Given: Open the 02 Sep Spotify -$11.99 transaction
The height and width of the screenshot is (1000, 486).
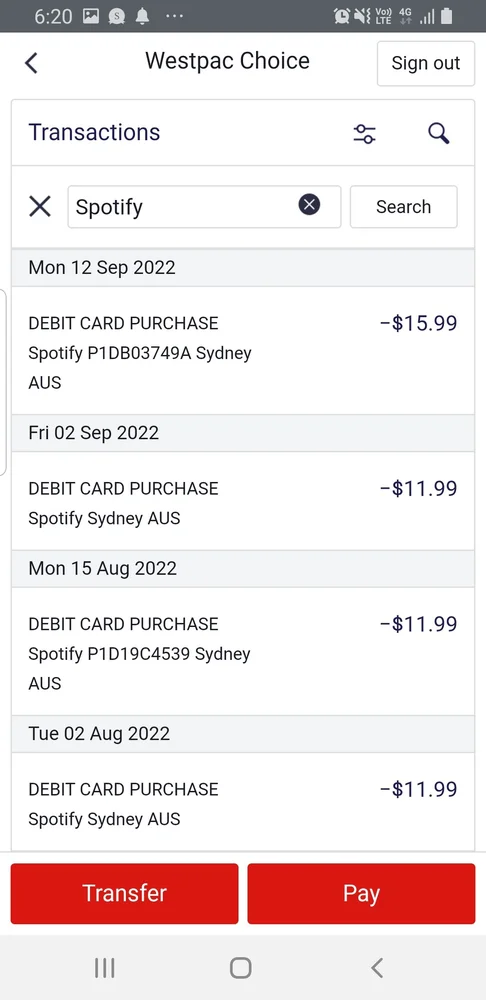Looking at the screenshot, I should pos(243,501).
